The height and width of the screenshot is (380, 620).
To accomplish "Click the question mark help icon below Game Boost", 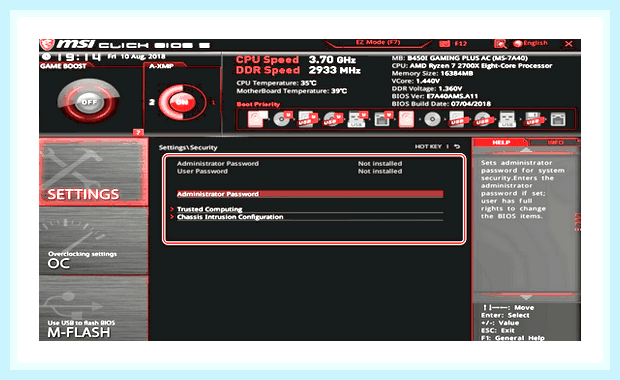I will [138, 132].
